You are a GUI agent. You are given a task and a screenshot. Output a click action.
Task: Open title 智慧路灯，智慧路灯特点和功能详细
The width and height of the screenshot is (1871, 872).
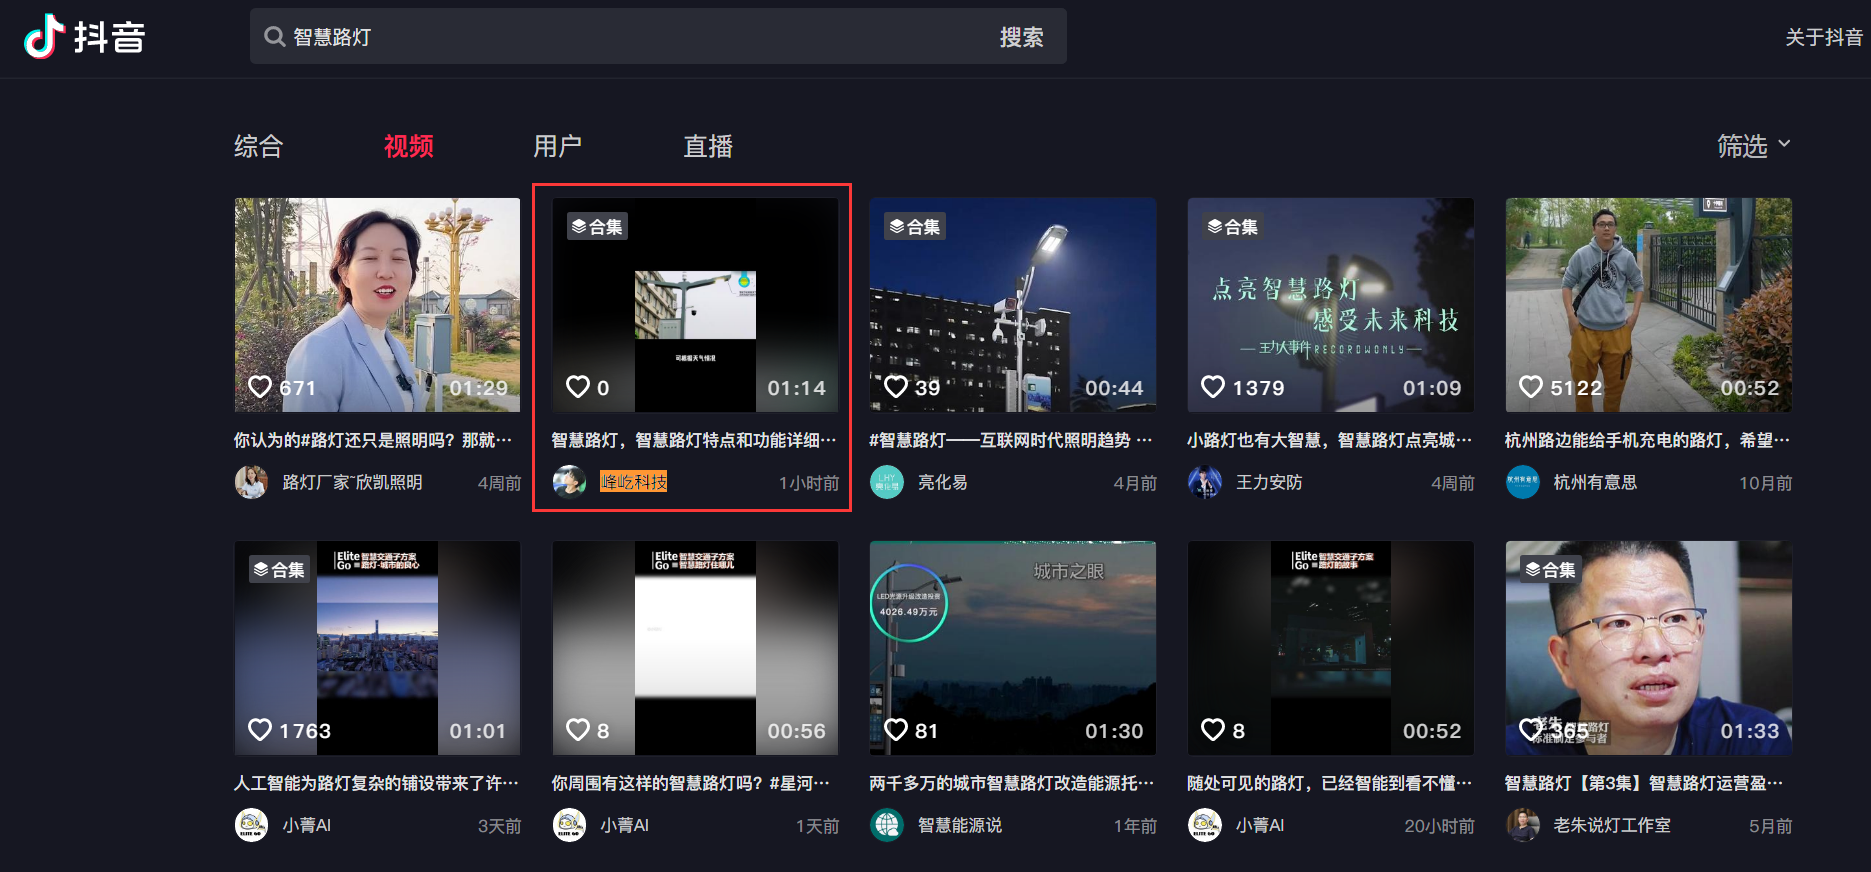(694, 440)
